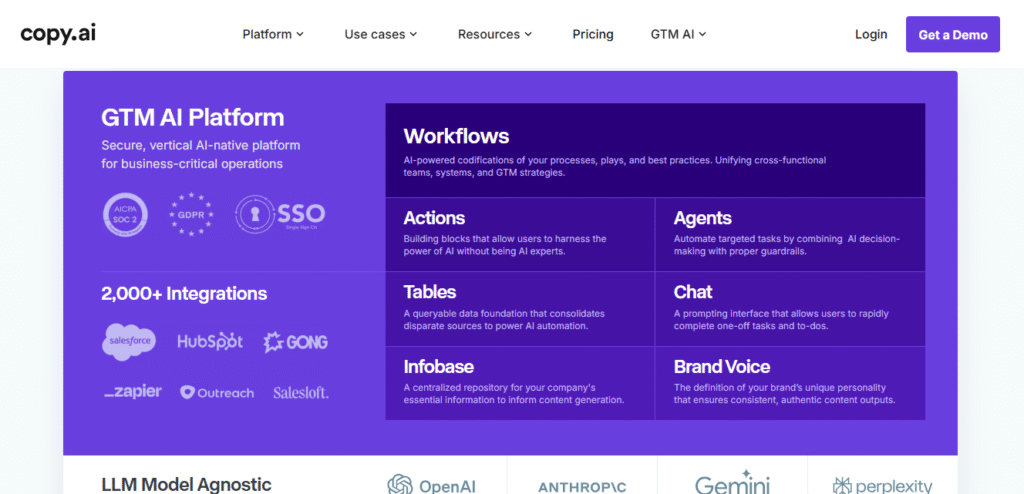Viewport: 1024px width, 494px height.
Task: Expand the Resources chevron
Action: [528, 34]
